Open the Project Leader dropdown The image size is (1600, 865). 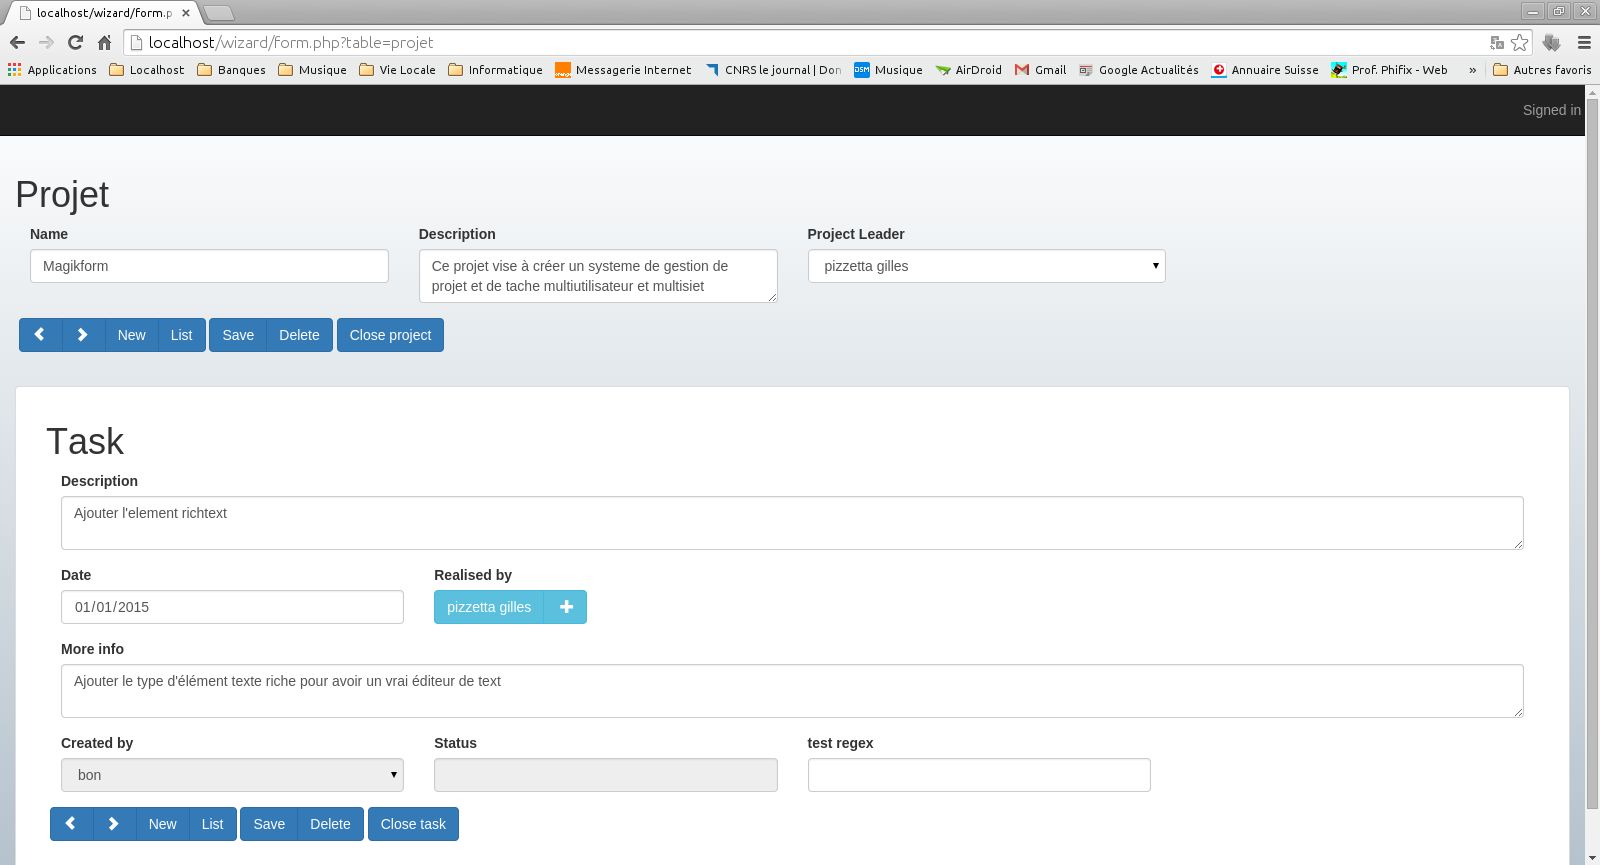(x=986, y=266)
